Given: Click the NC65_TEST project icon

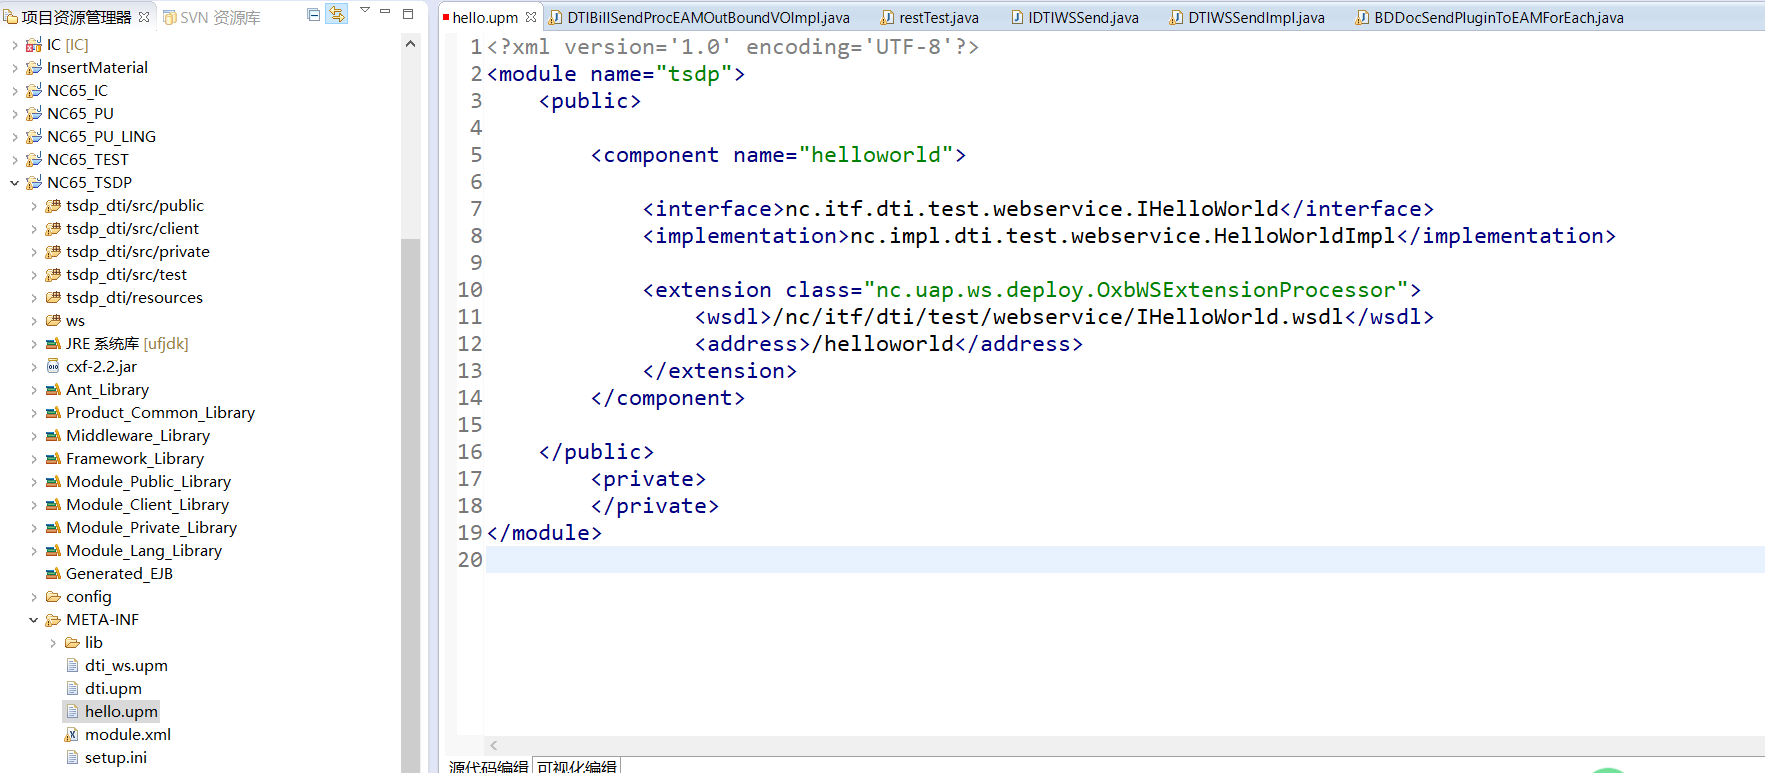Looking at the screenshot, I should coord(34,160).
